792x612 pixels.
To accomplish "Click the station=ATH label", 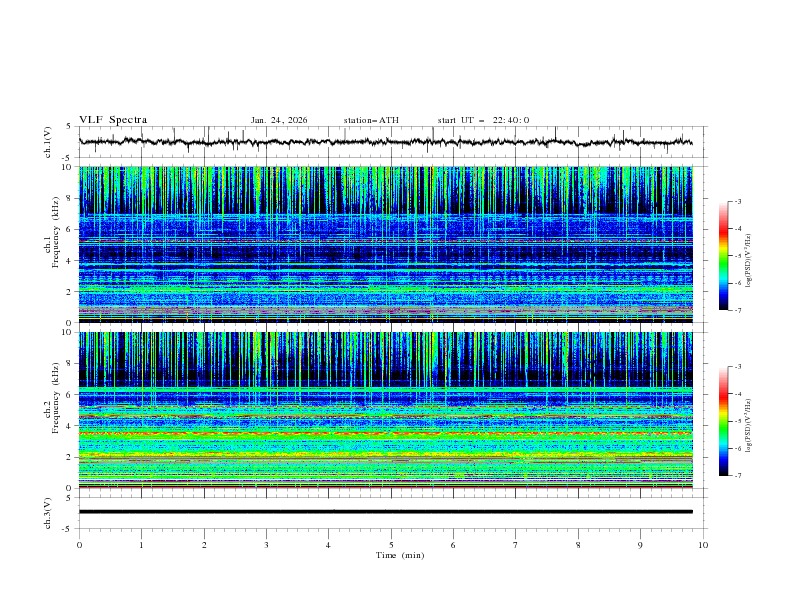I will click(371, 120).
